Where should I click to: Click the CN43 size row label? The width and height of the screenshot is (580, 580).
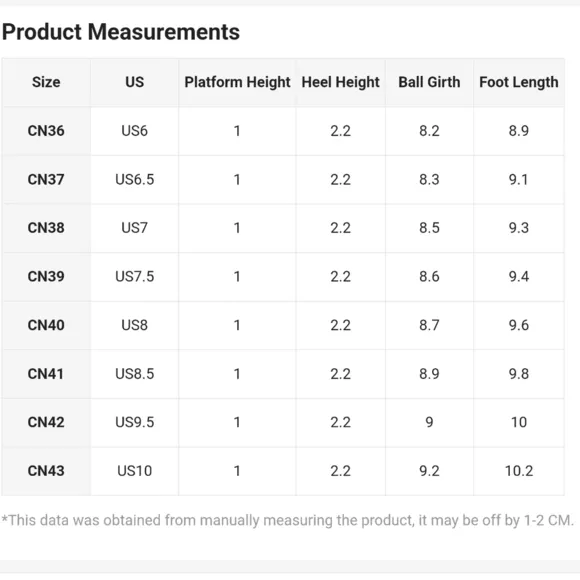(x=46, y=471)
